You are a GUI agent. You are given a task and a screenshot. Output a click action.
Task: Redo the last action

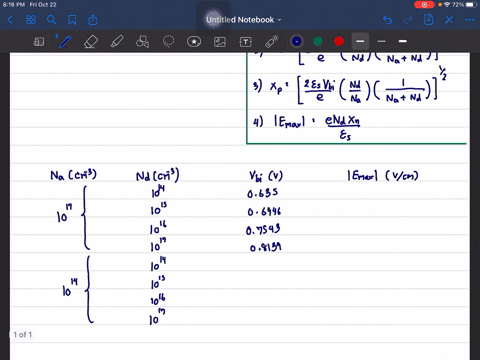point(408,20)
